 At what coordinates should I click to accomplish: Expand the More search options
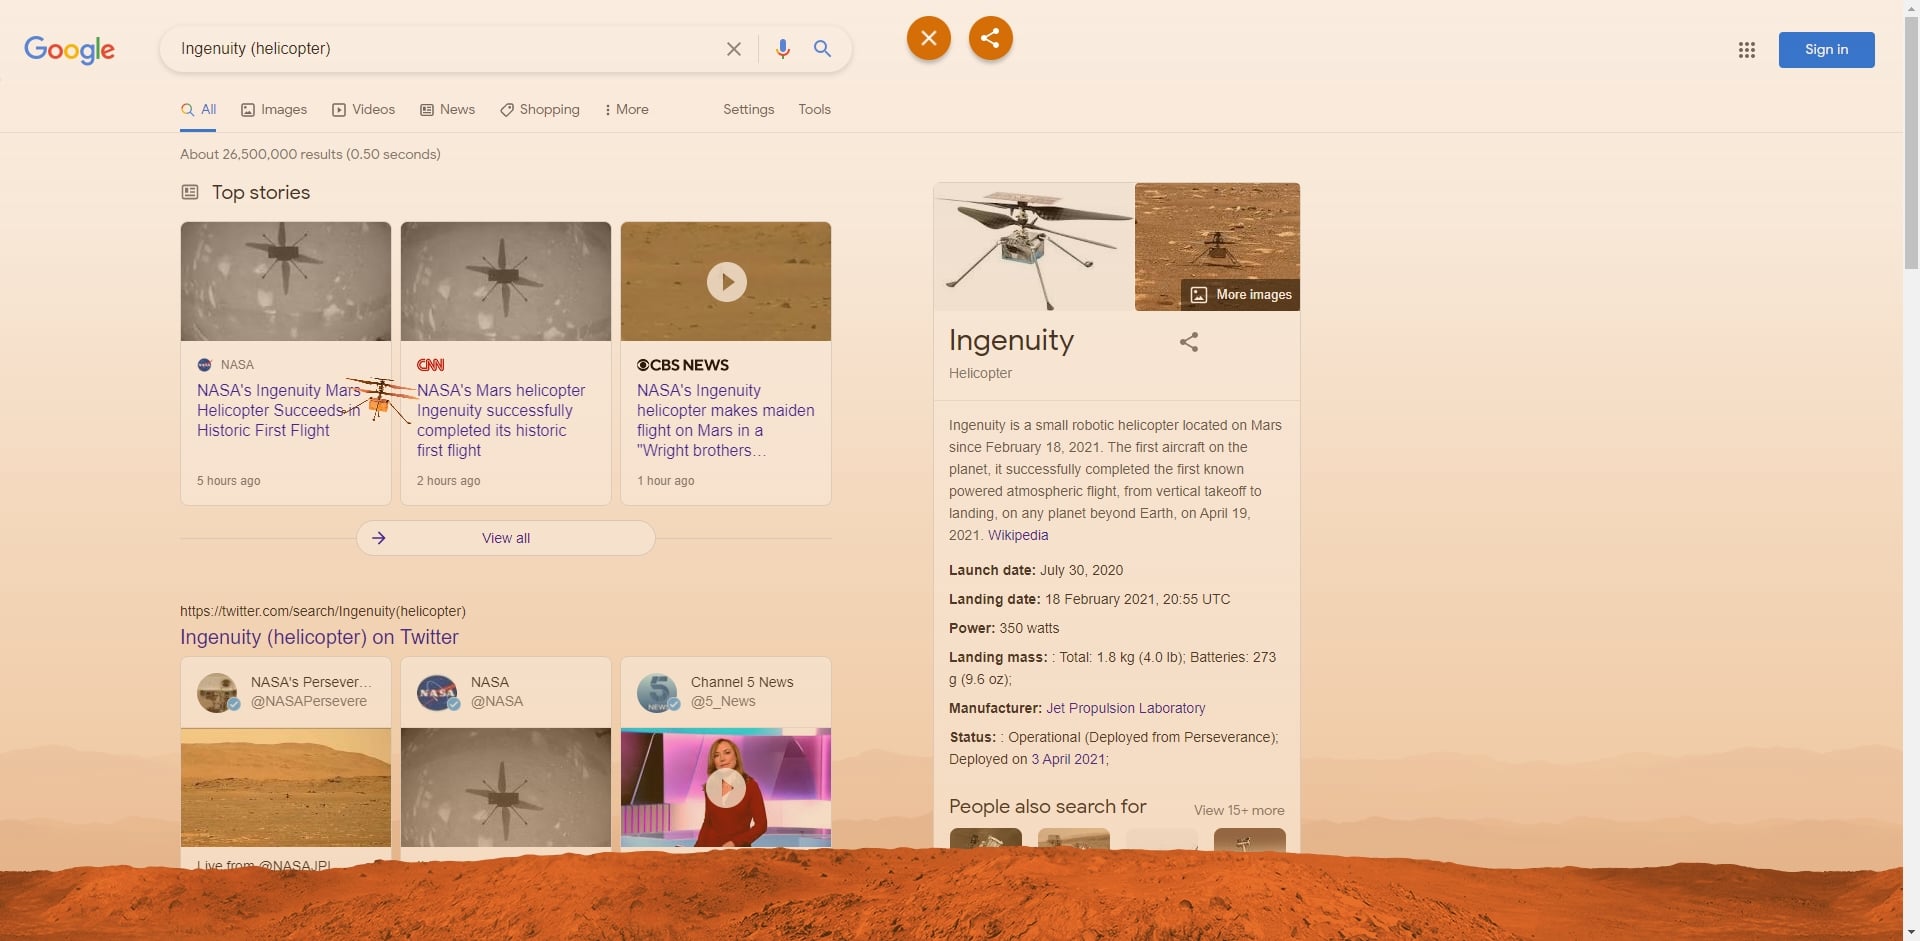pyautogui.click(x=627, y=110)
